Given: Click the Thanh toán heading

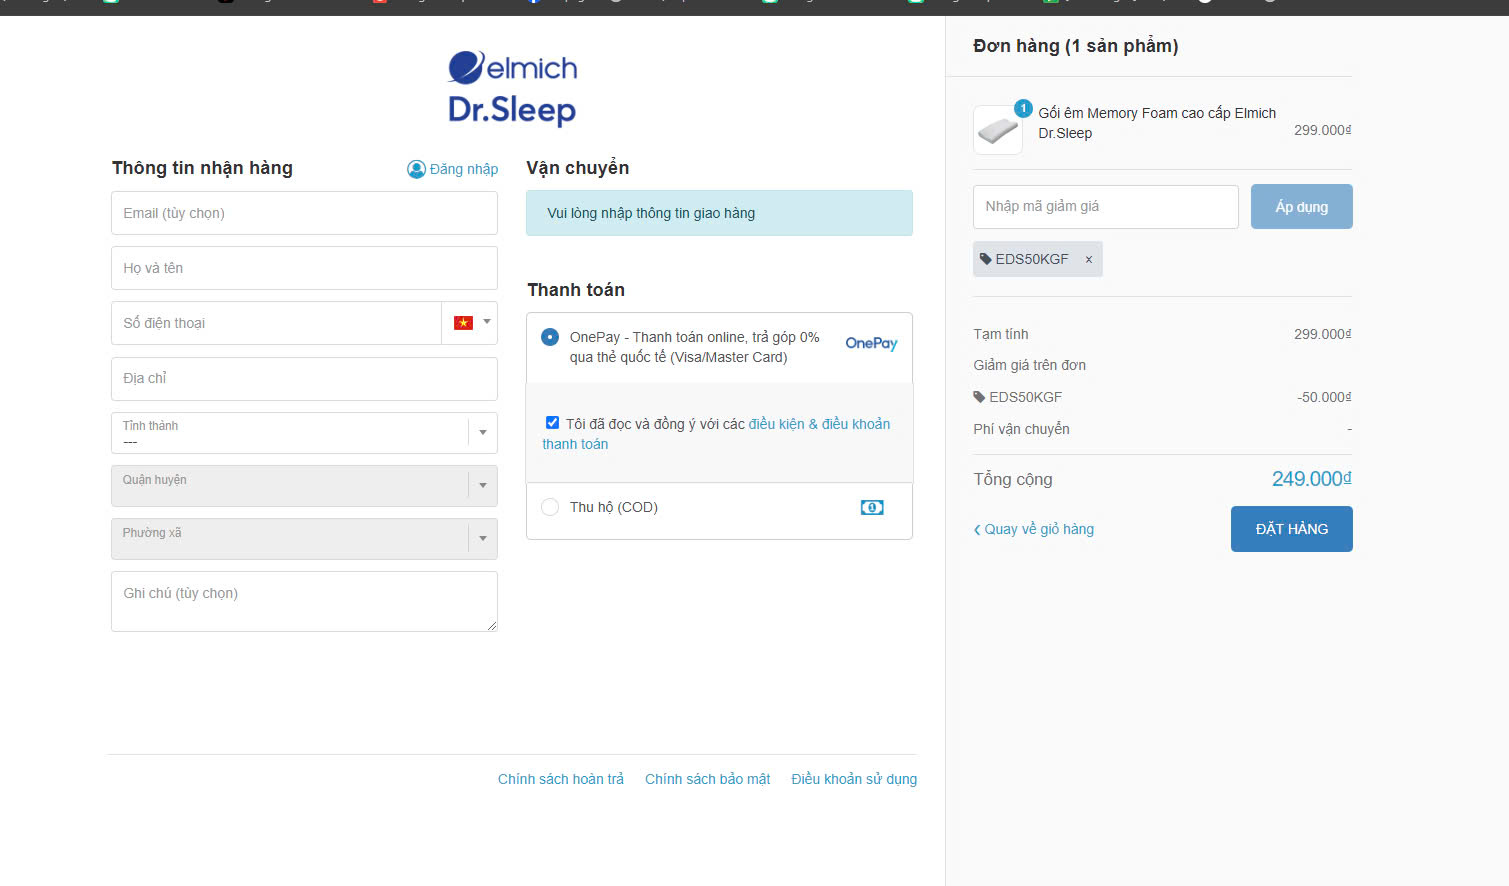Looking at the screenshot, I should pos(576,290).
